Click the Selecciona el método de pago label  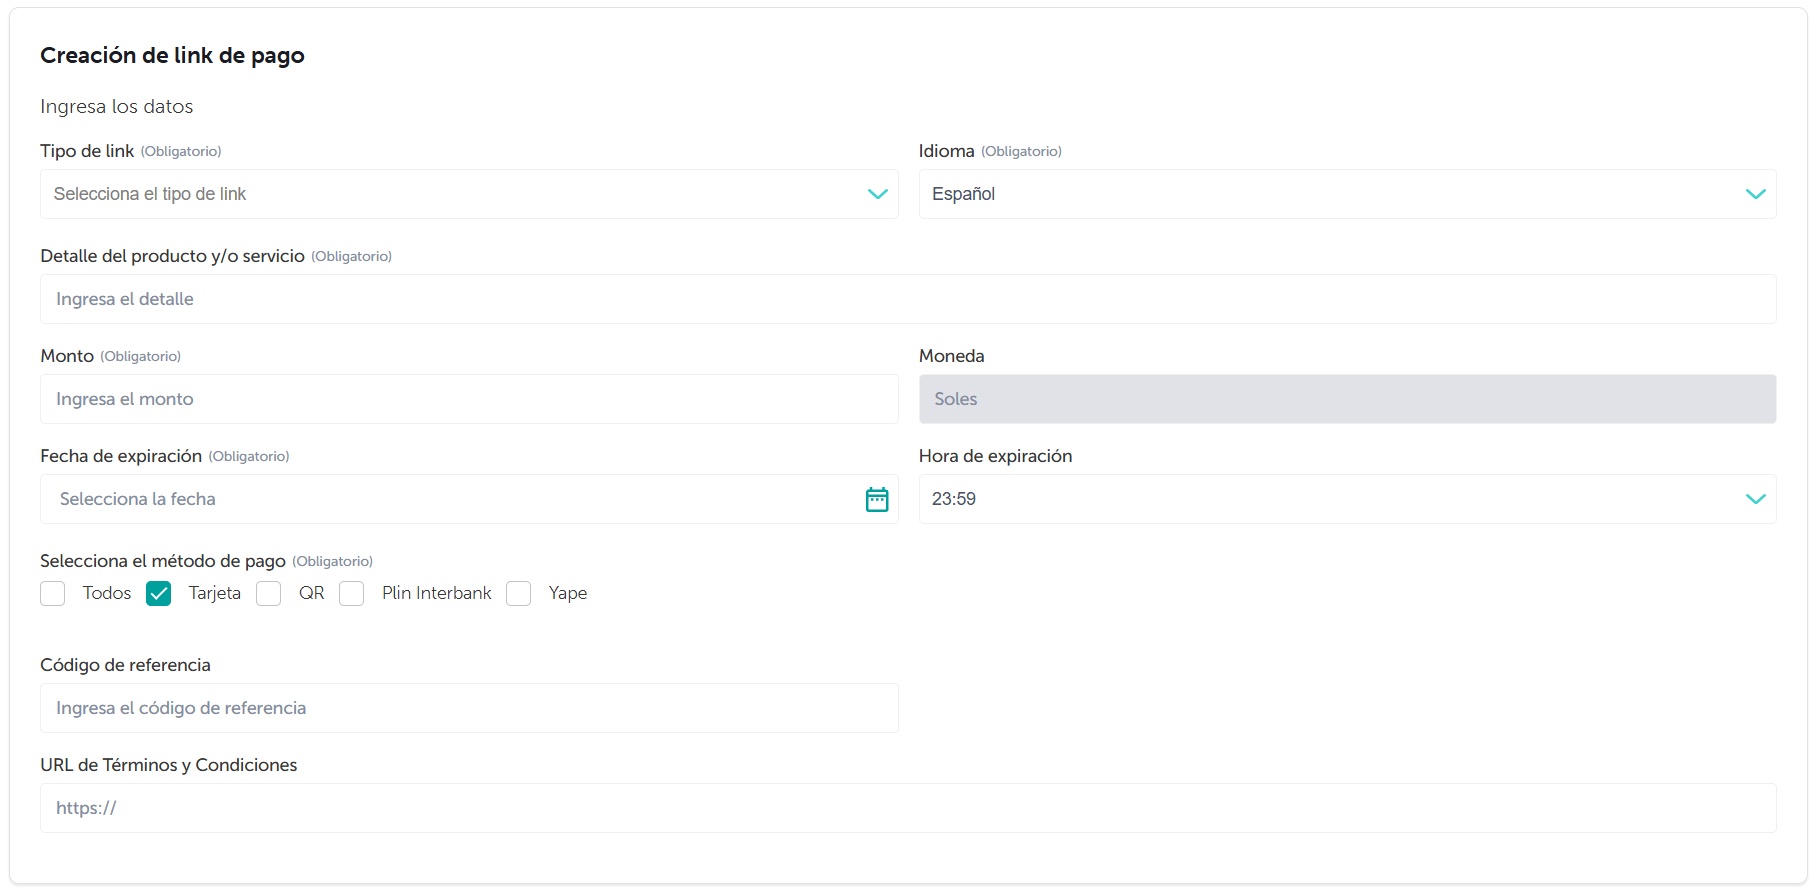click(163, 561)
